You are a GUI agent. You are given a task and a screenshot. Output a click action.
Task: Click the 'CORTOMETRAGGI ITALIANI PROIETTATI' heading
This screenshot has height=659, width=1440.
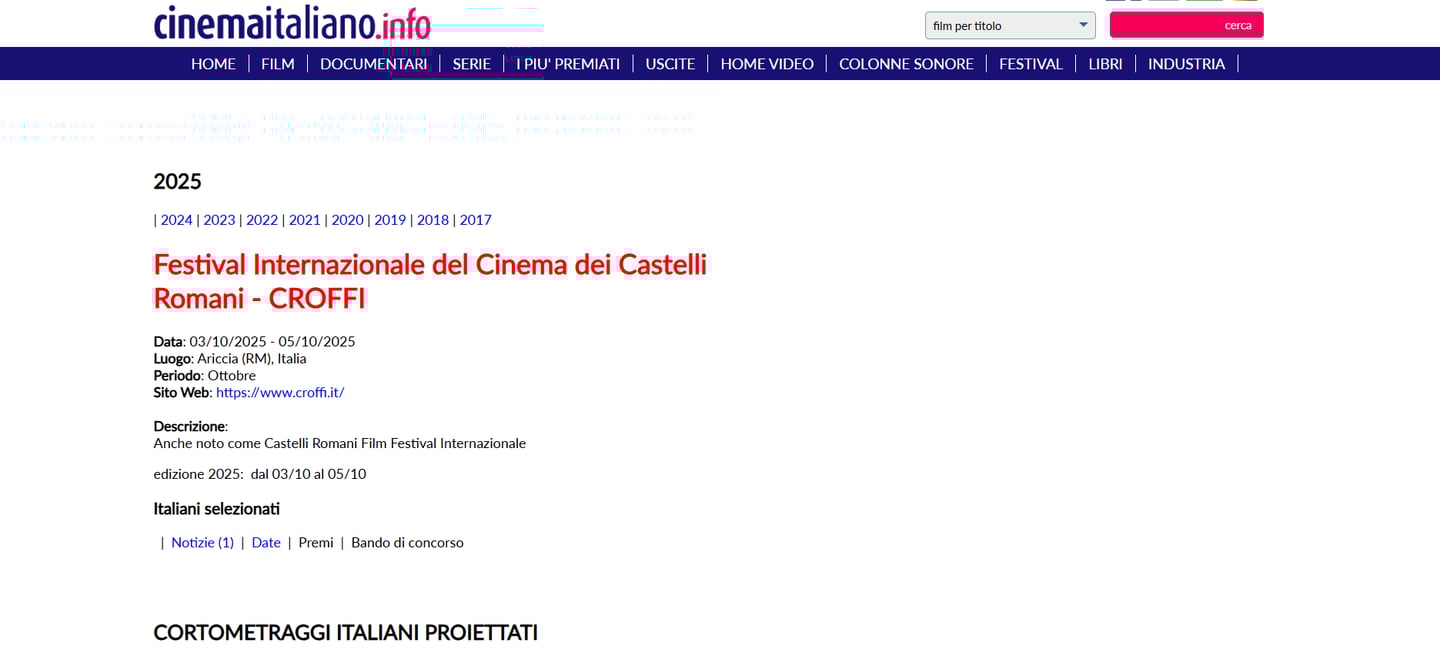[x=345, y=633]
